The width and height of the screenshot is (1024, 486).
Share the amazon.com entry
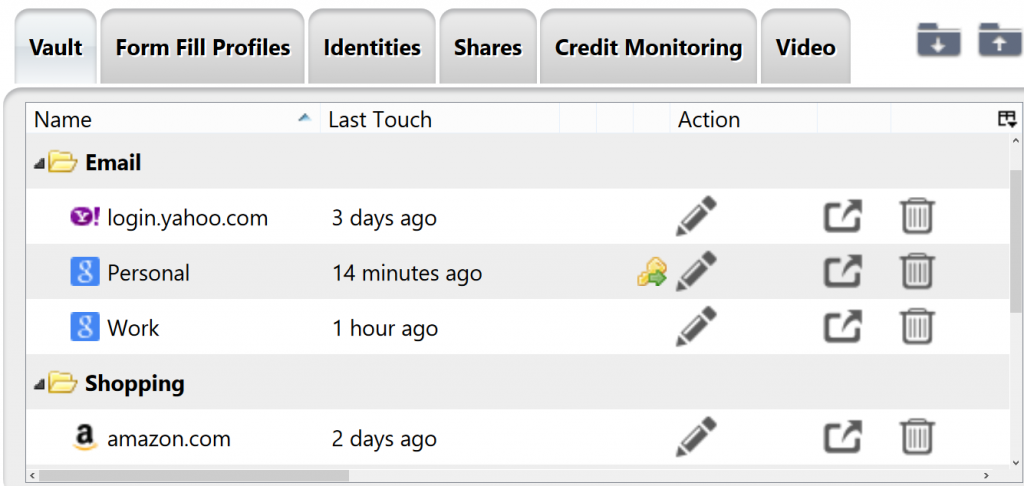click(842, 436)
